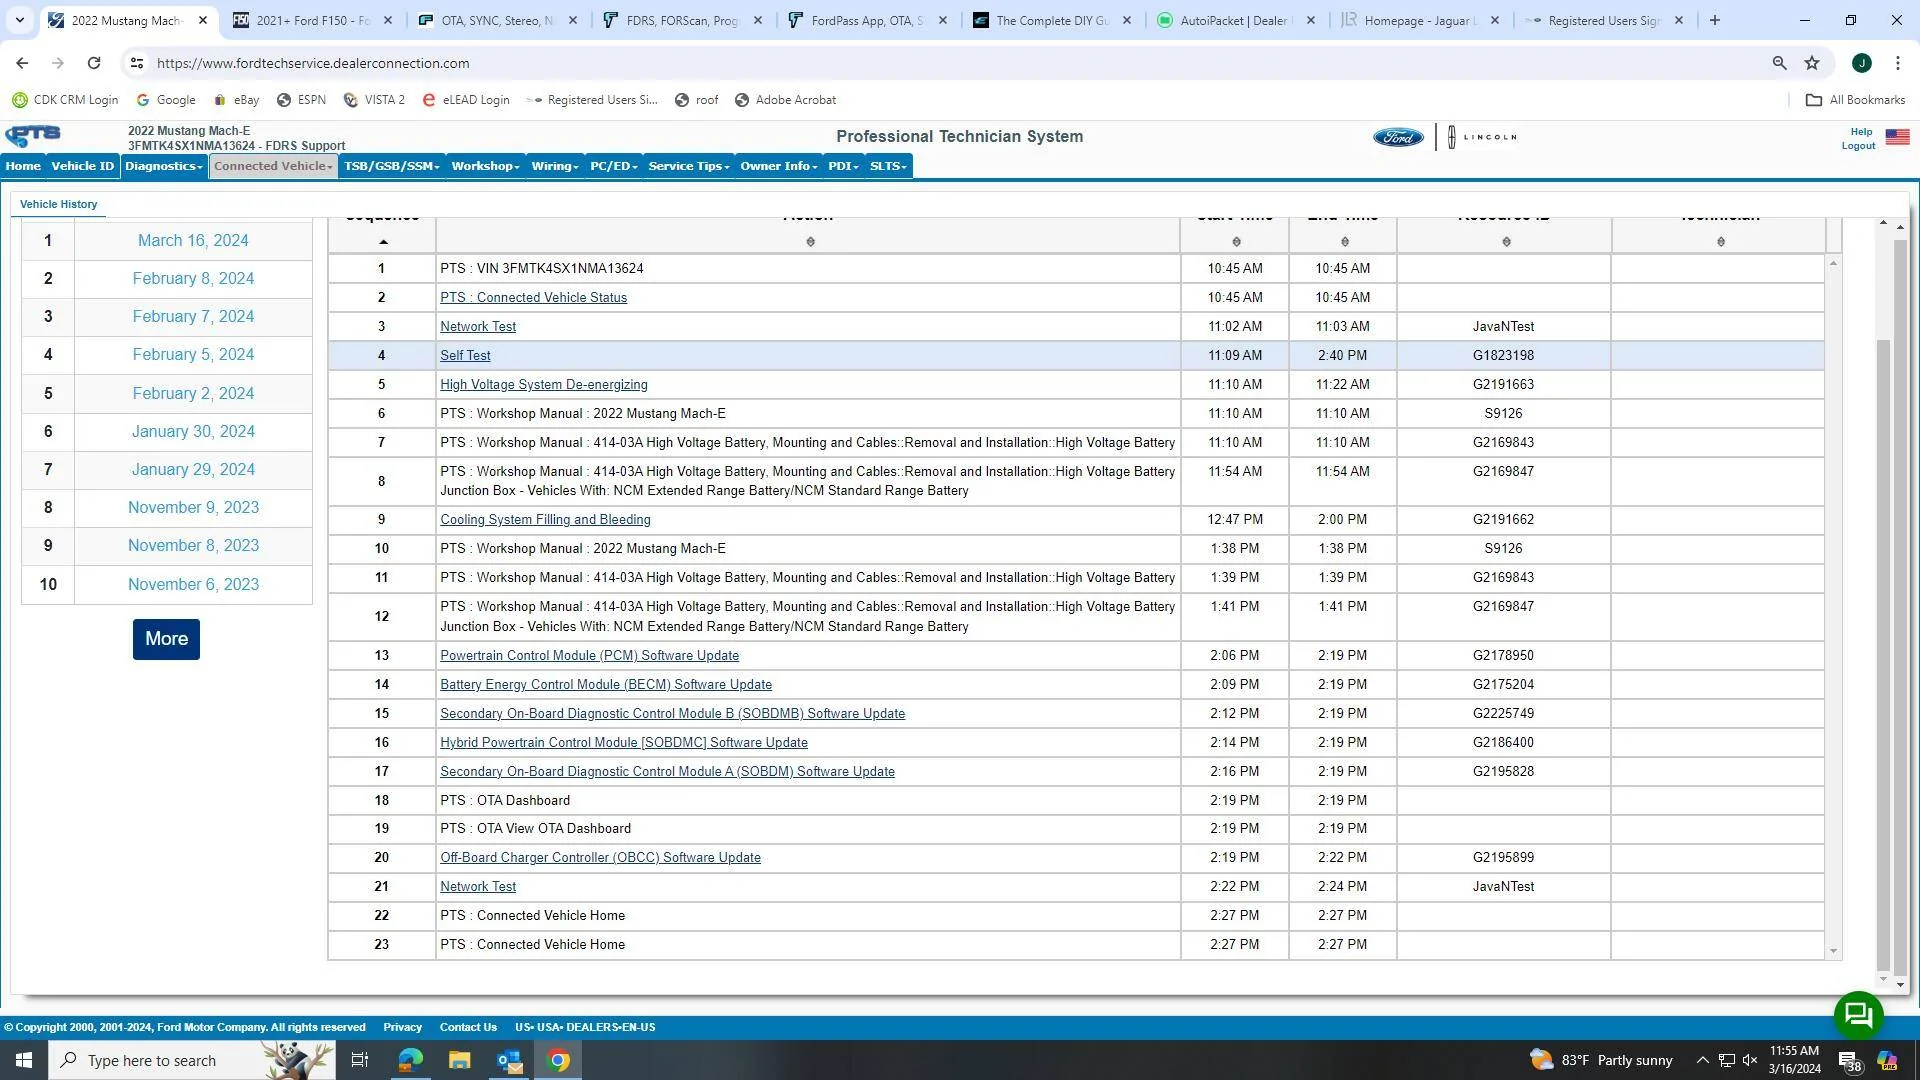Switch to the Homepage - Jaguar browser tab
Screen dimensions: 1920x1080
pyautogui.click(x=1419, y=20)
